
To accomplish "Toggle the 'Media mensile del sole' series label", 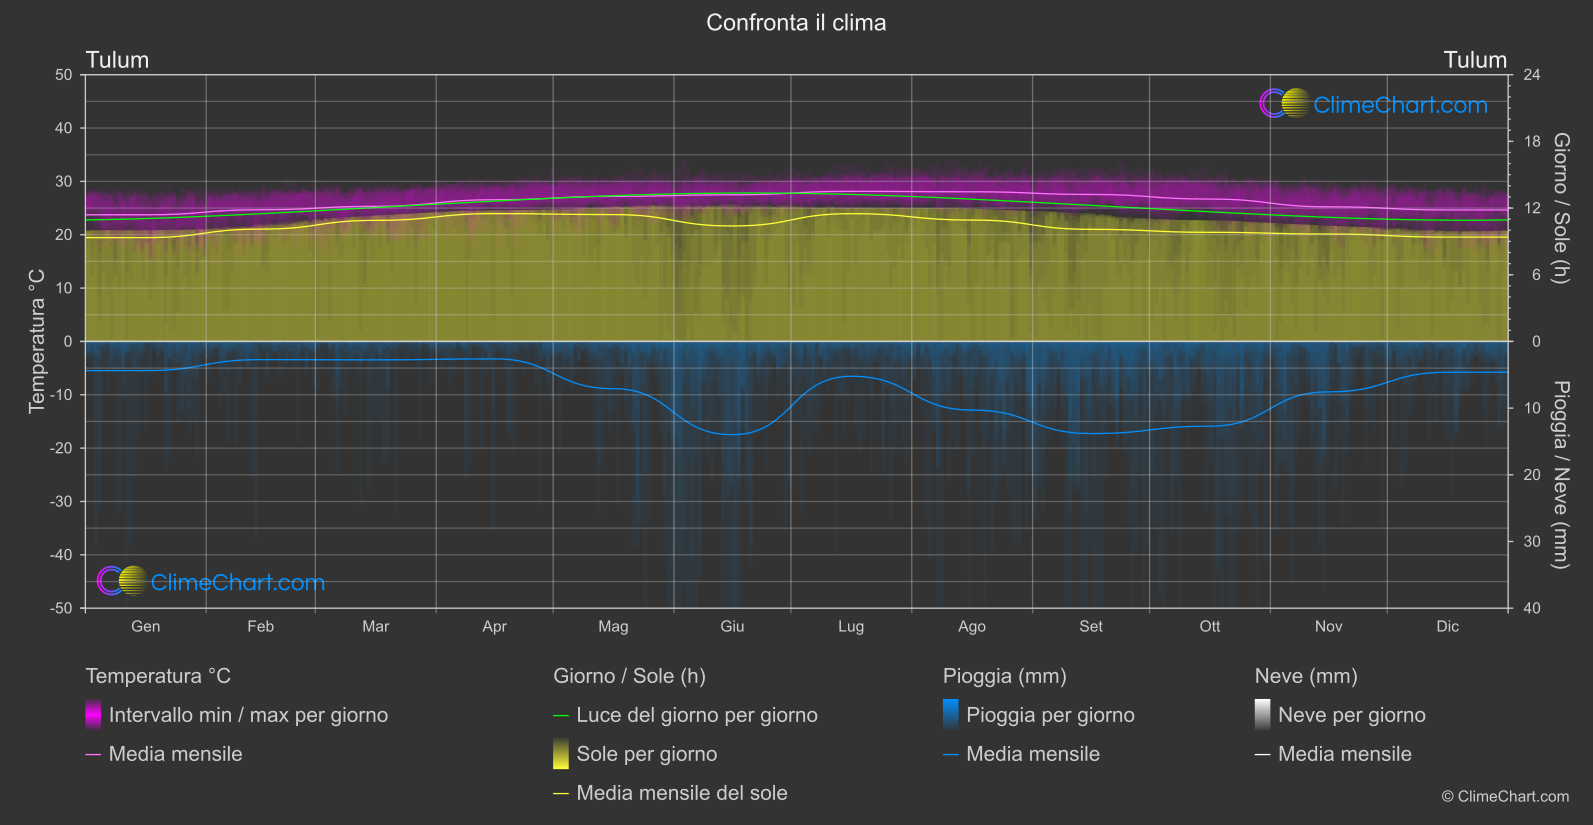I will click(681, 793).
